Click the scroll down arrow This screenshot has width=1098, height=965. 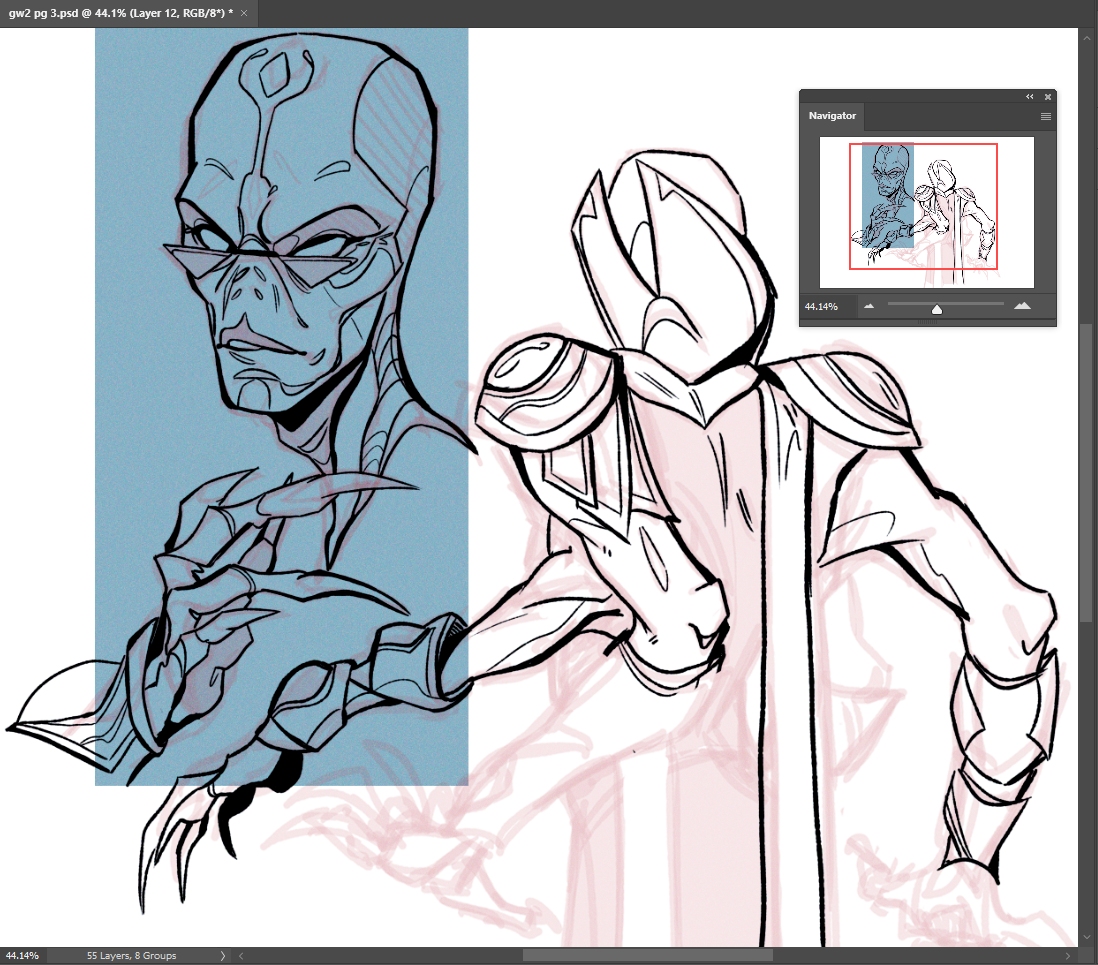click(1087, 937)
